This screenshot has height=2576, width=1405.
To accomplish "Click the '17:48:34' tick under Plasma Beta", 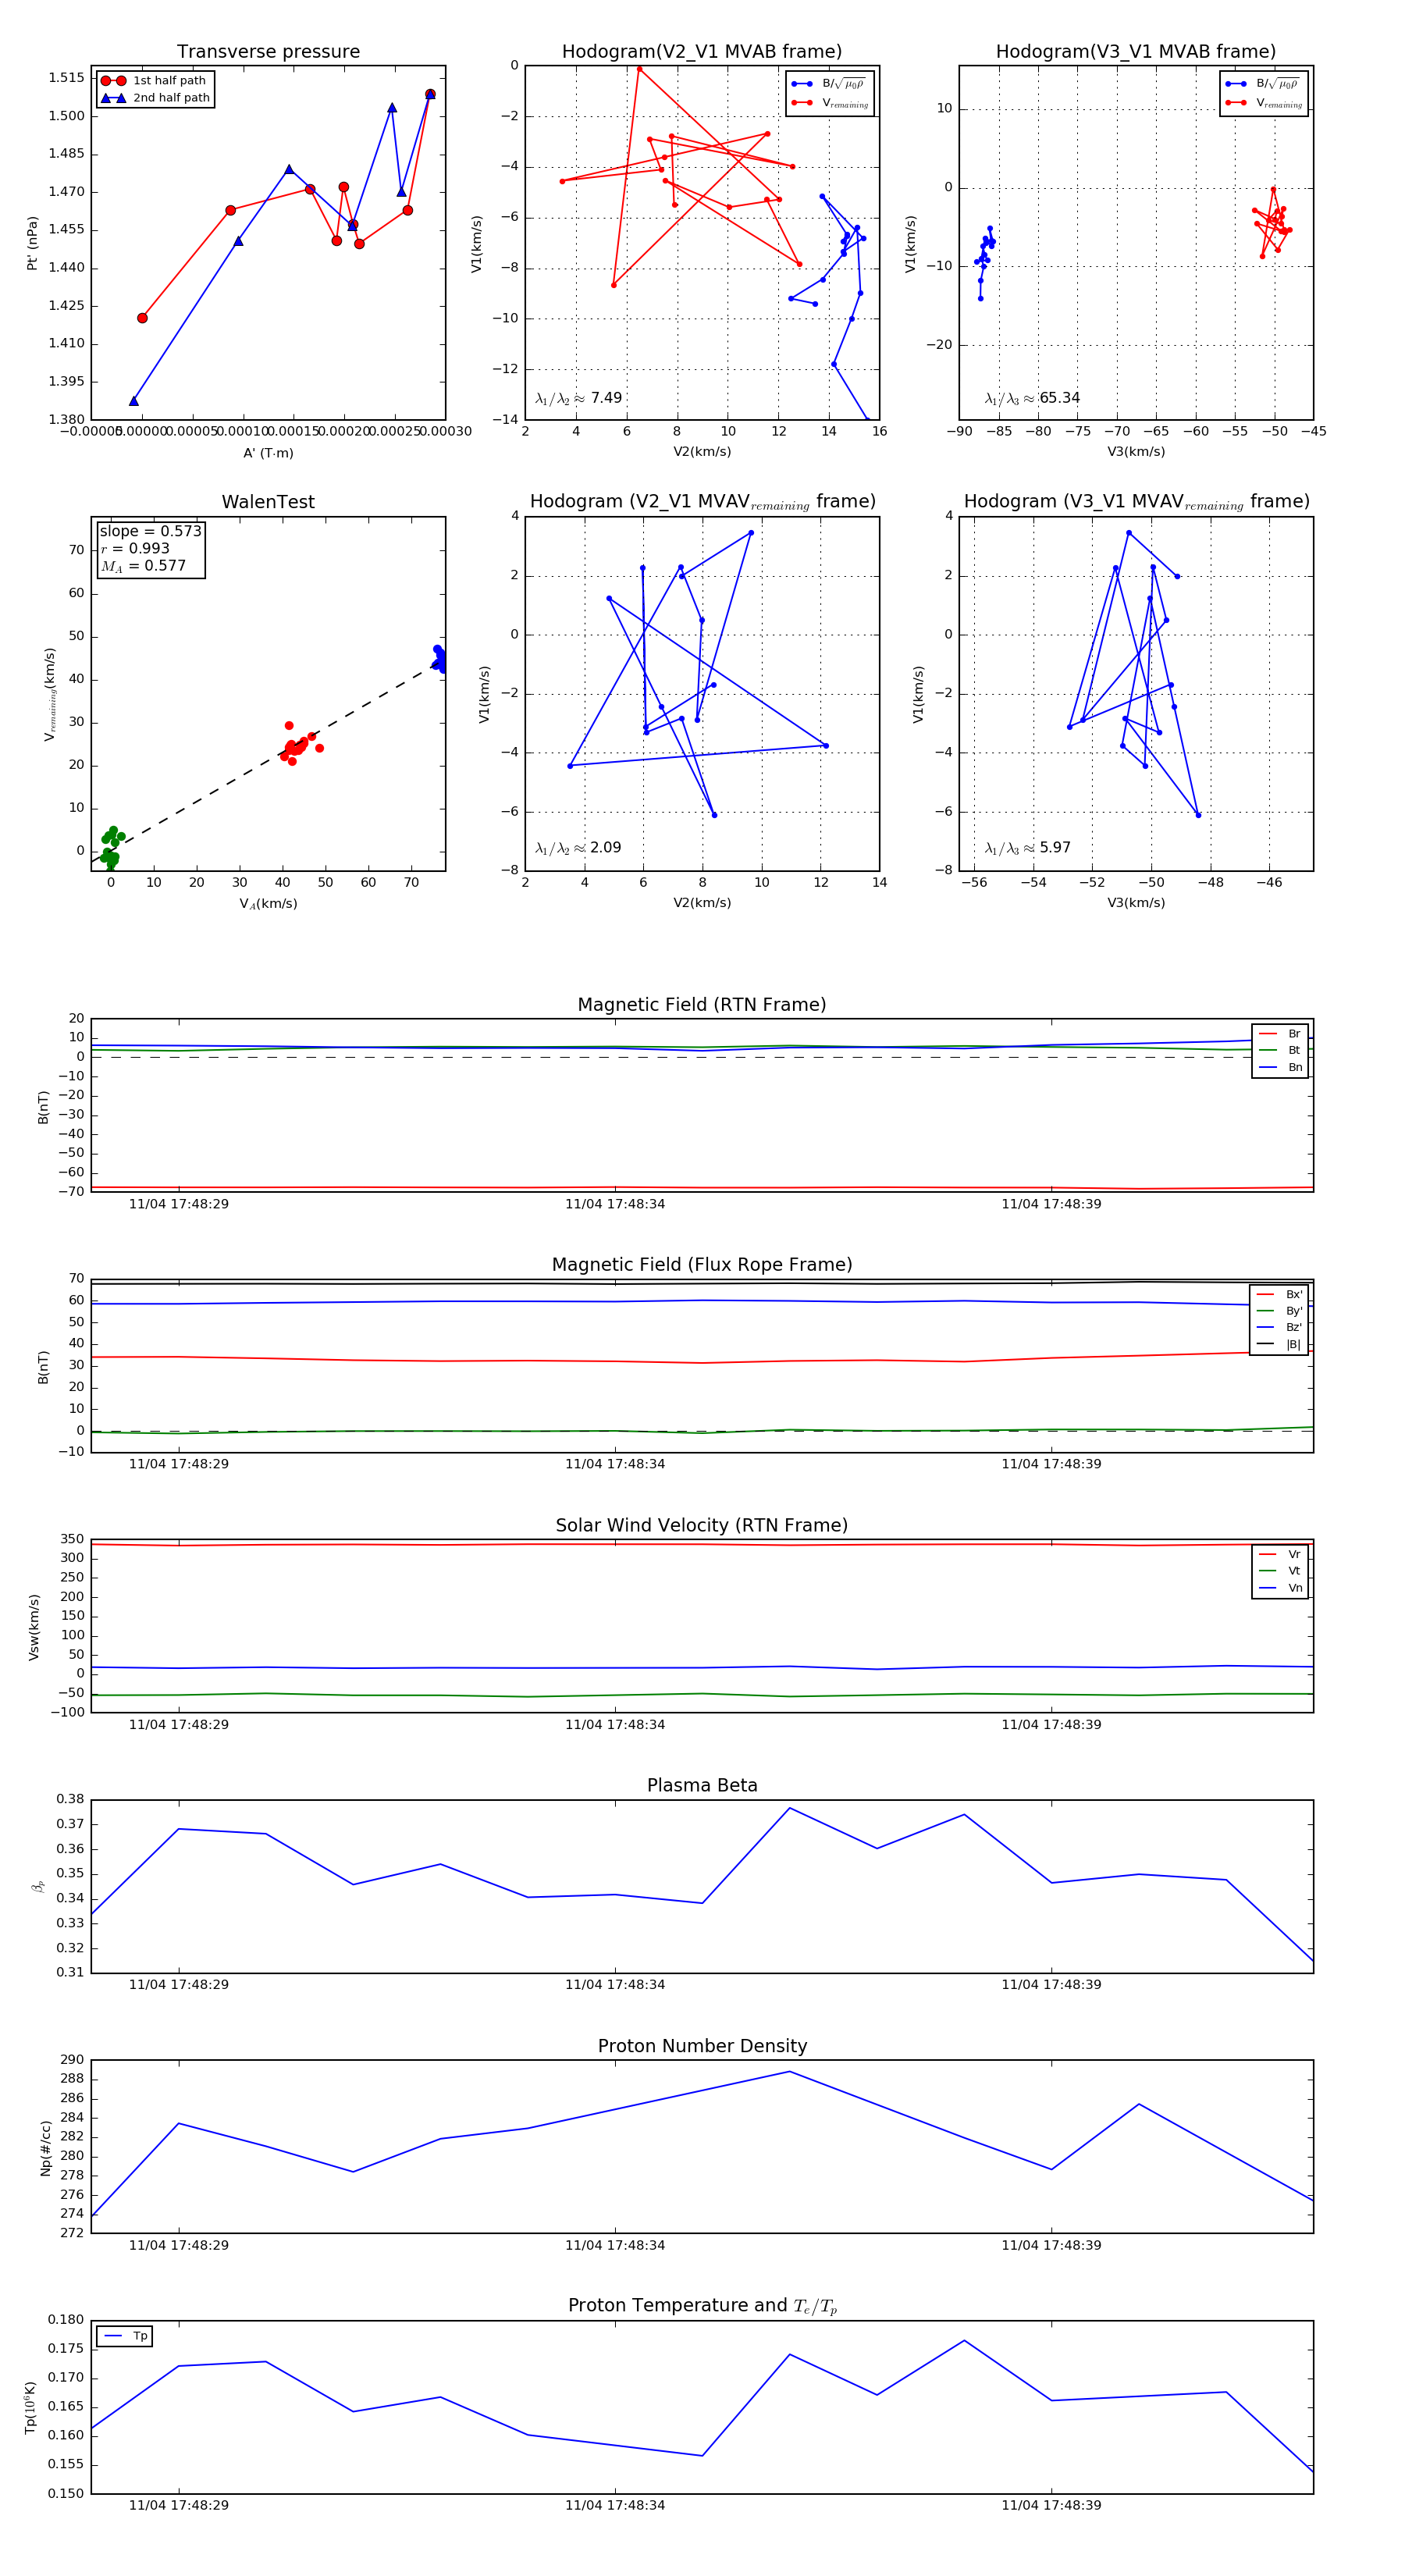I will [615, 1985].
